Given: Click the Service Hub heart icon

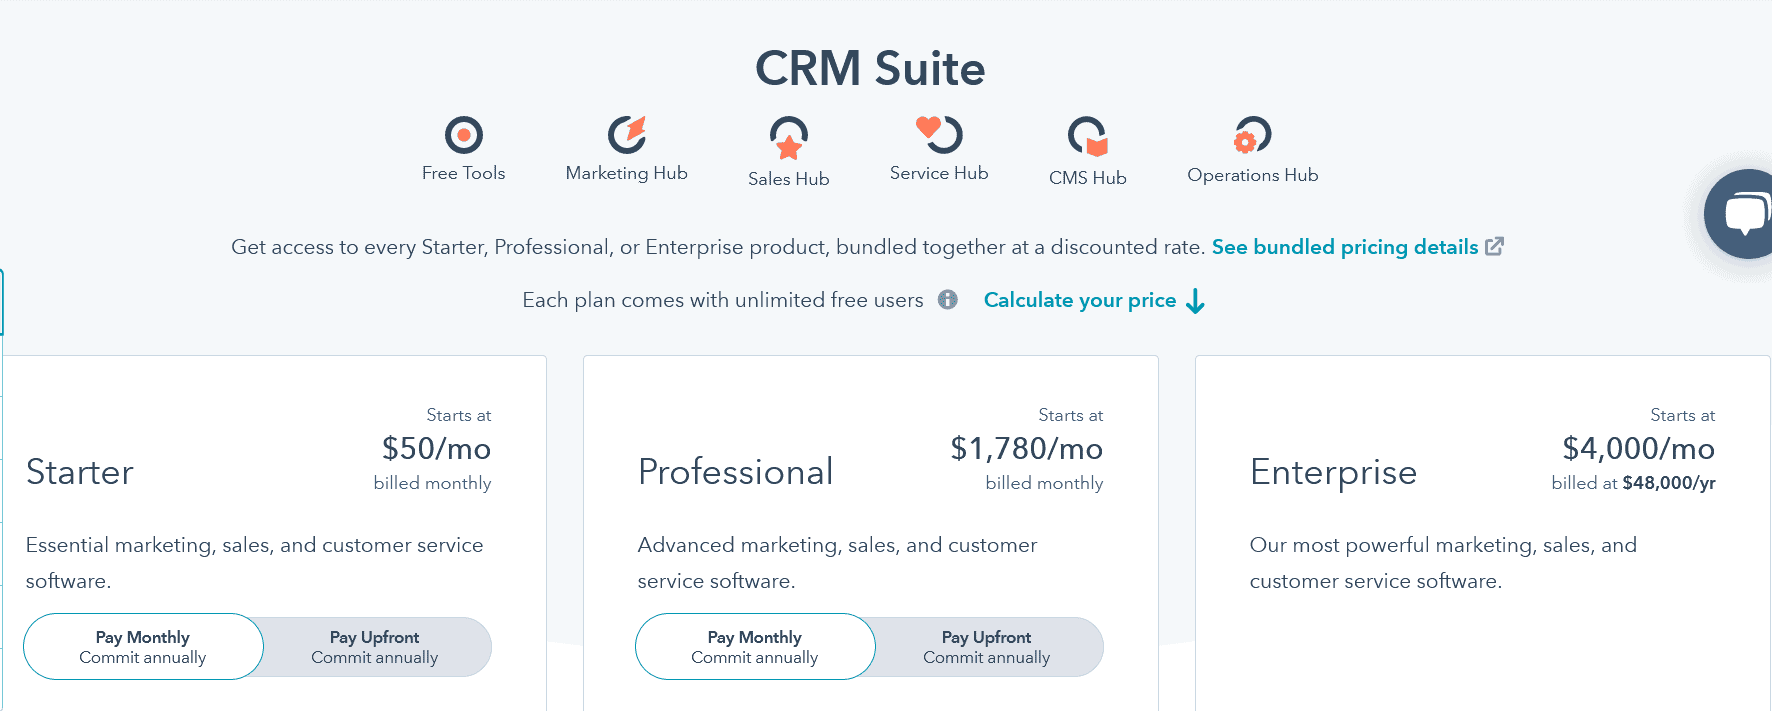Looking at the screenshot, I should tap(939, 134).
